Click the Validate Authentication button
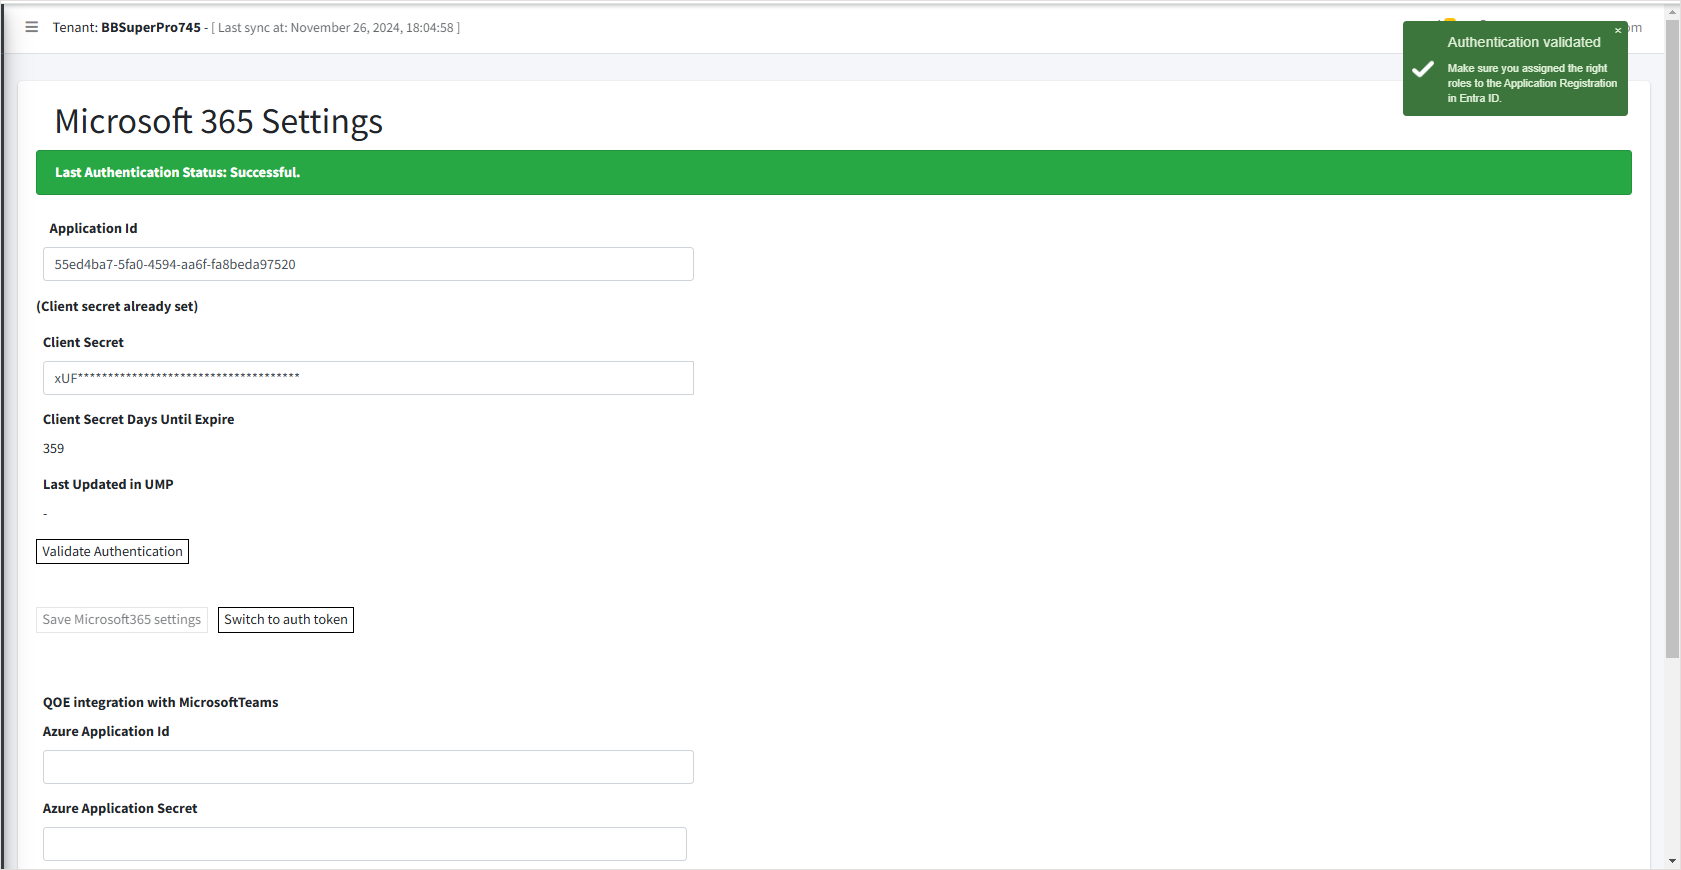Image resolution: width=1681 pixels, height=870 pixels. point(112,551)
